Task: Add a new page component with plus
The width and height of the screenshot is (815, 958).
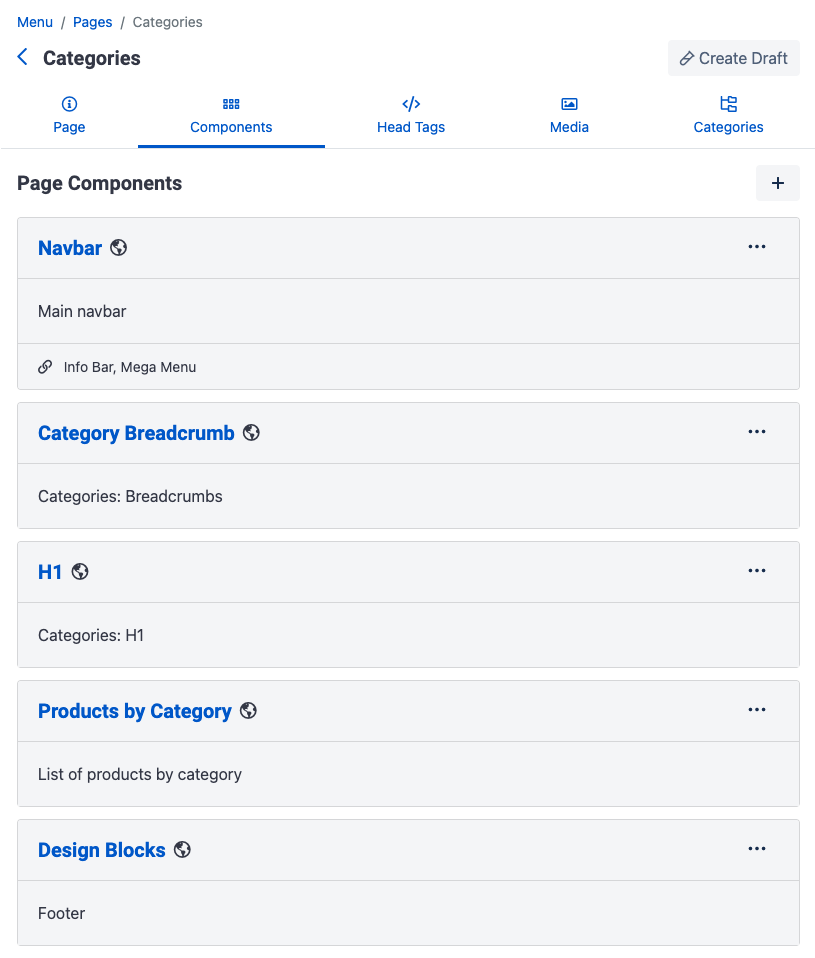Action: (777, 183)
